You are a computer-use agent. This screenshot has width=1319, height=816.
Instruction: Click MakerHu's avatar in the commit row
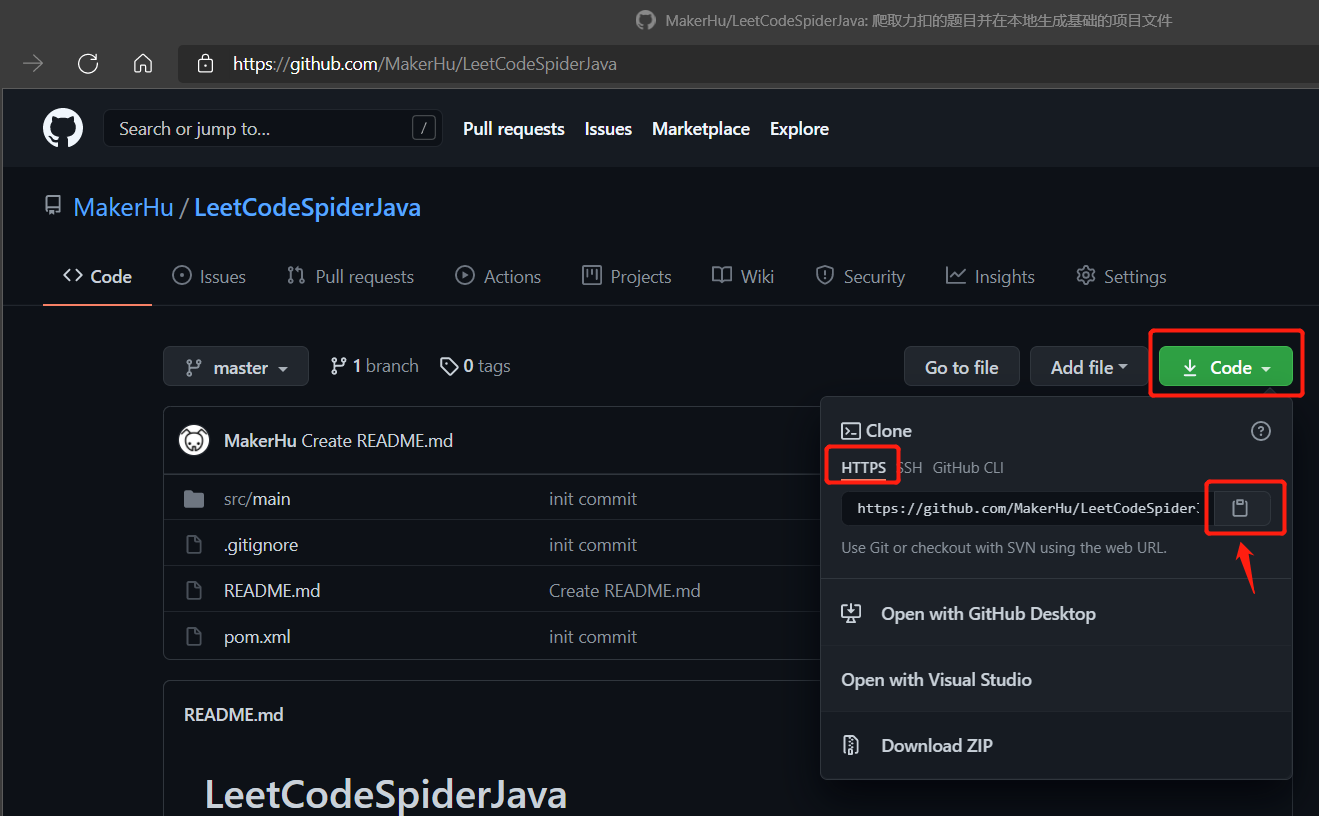194,440
